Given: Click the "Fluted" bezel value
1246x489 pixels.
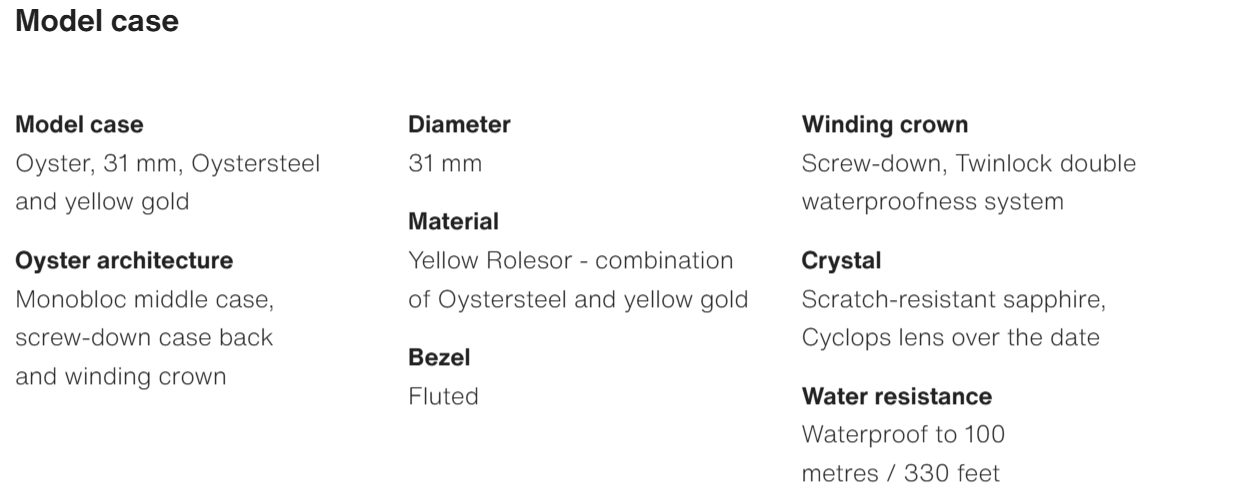Looking at the screenshot, I should (x=443, y=396).
